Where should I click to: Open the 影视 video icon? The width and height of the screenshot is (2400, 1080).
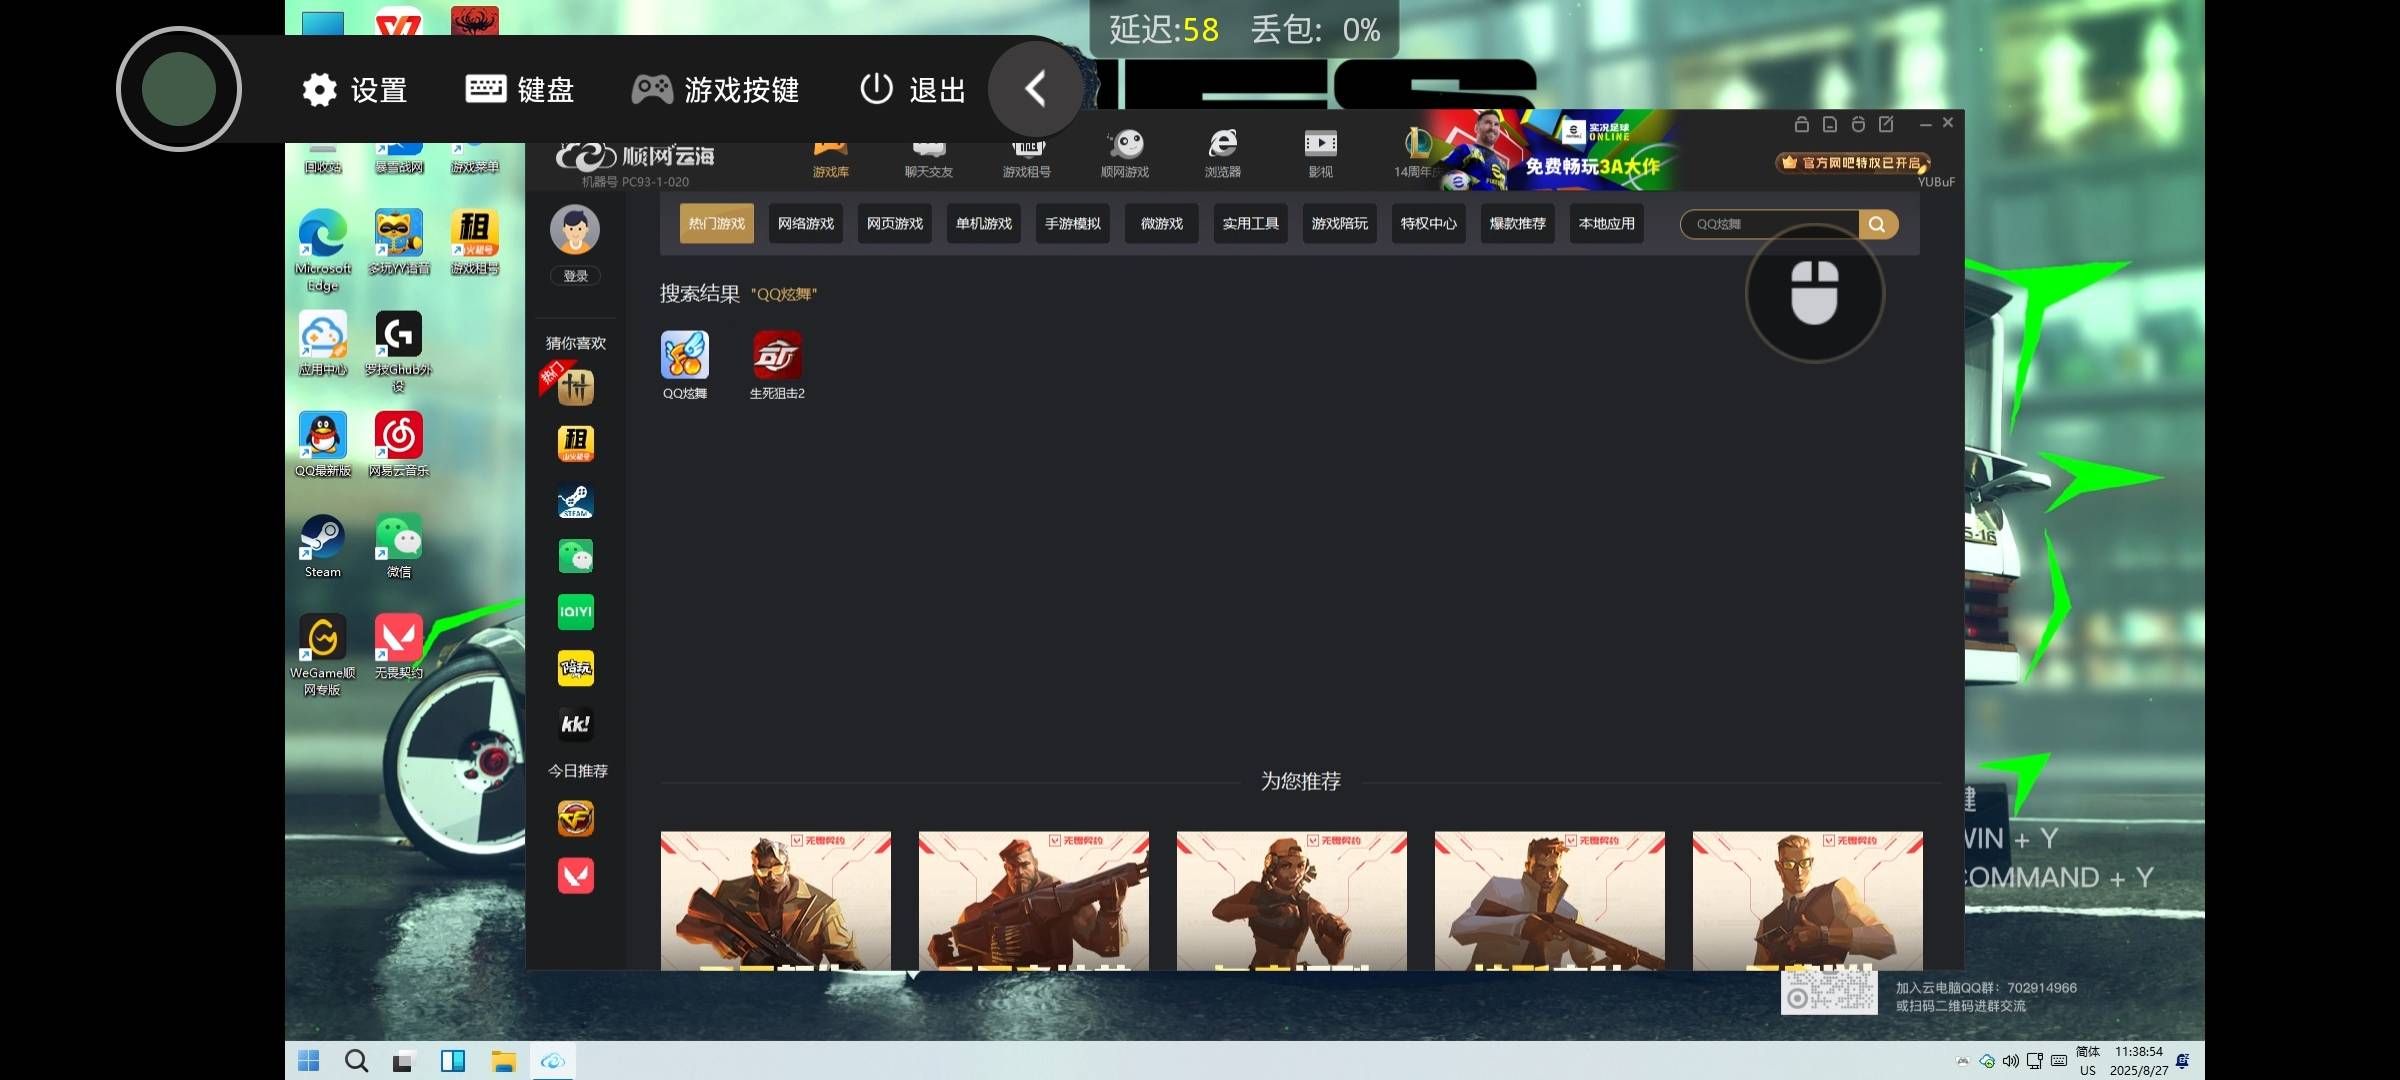(1320, 153)
